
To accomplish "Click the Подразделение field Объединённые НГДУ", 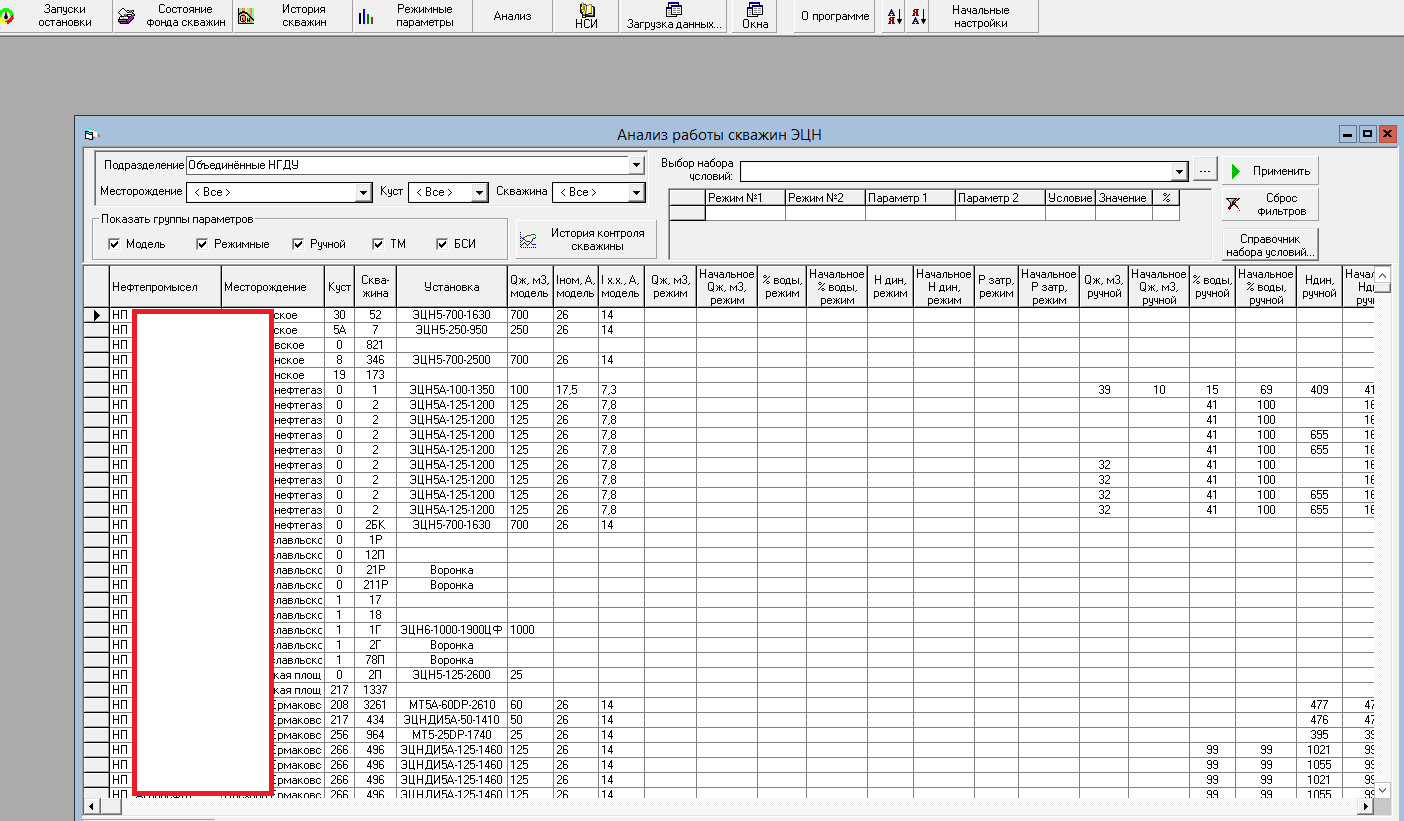I will tap(407, 165).
